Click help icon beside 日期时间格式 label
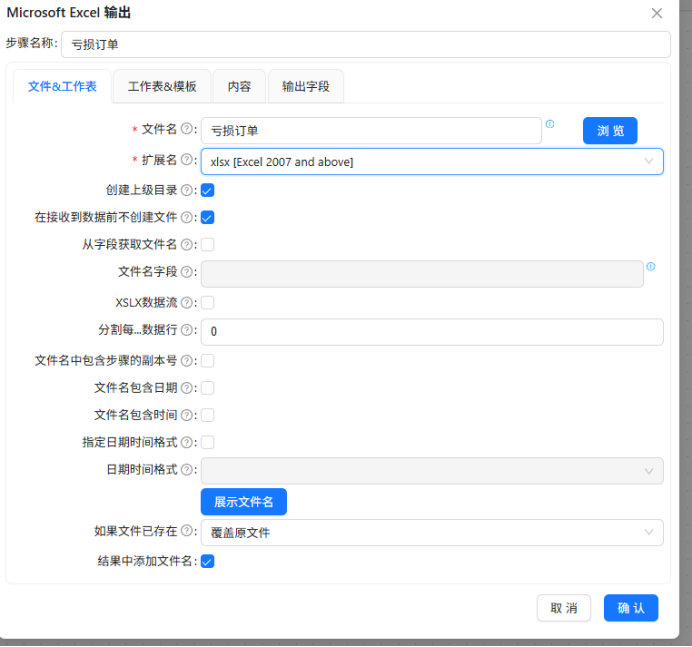This screenshot has width=692, height=647. [187, 470]
